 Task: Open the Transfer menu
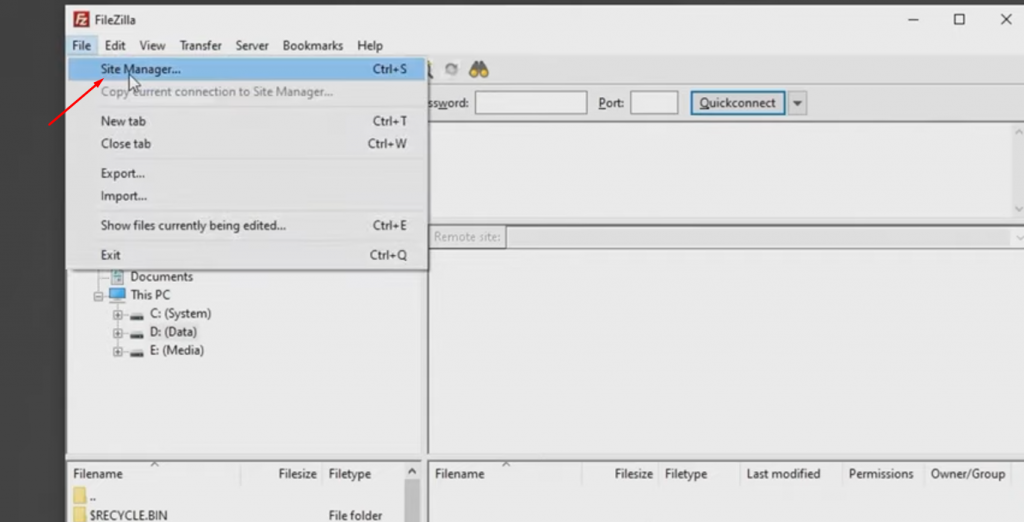click(200, 46)
